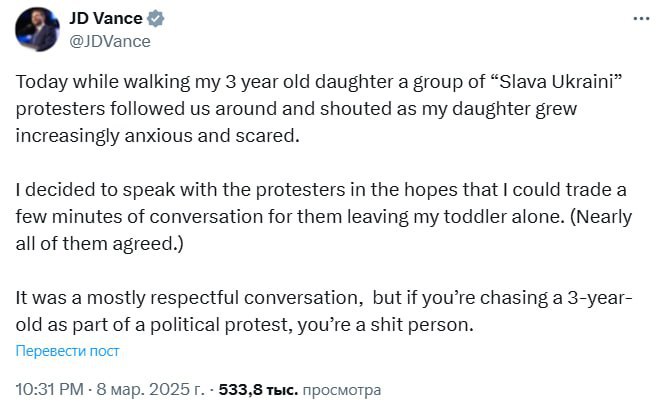Click the JD Vance display name
The width and height of the screenshot is (663, 410).
coord(104,20)
